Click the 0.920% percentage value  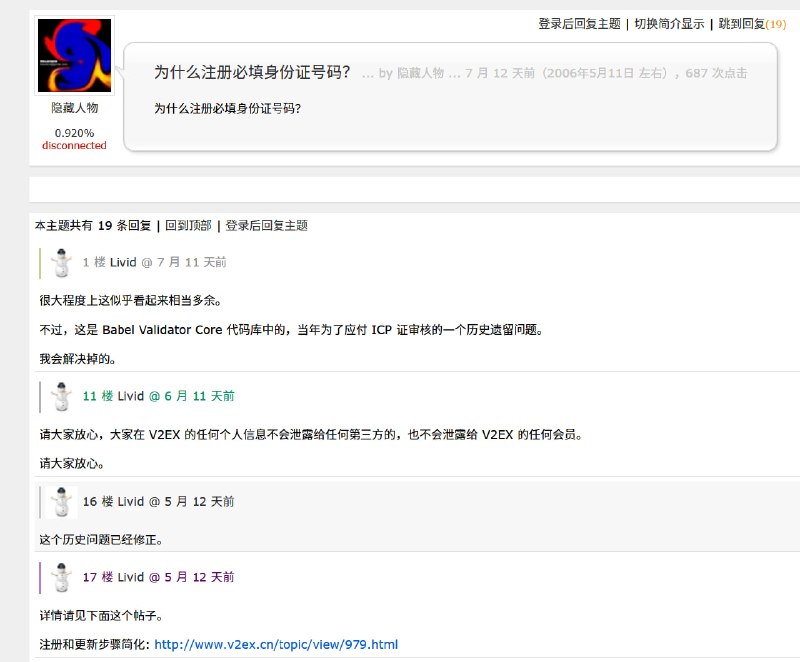pos(74,131)
